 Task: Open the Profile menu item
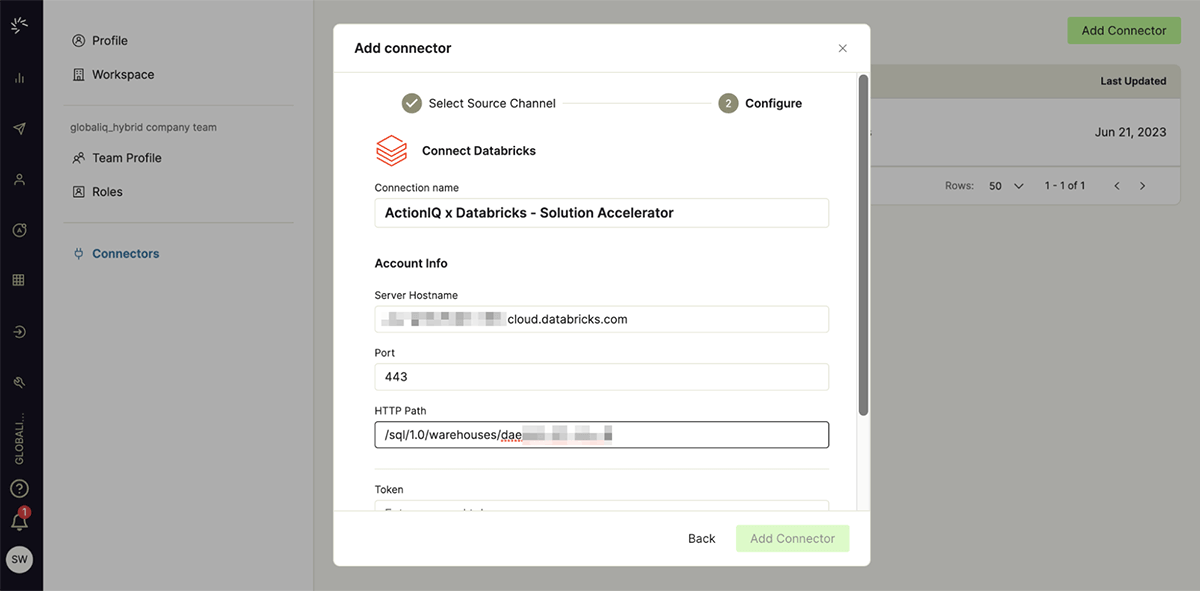110,41
